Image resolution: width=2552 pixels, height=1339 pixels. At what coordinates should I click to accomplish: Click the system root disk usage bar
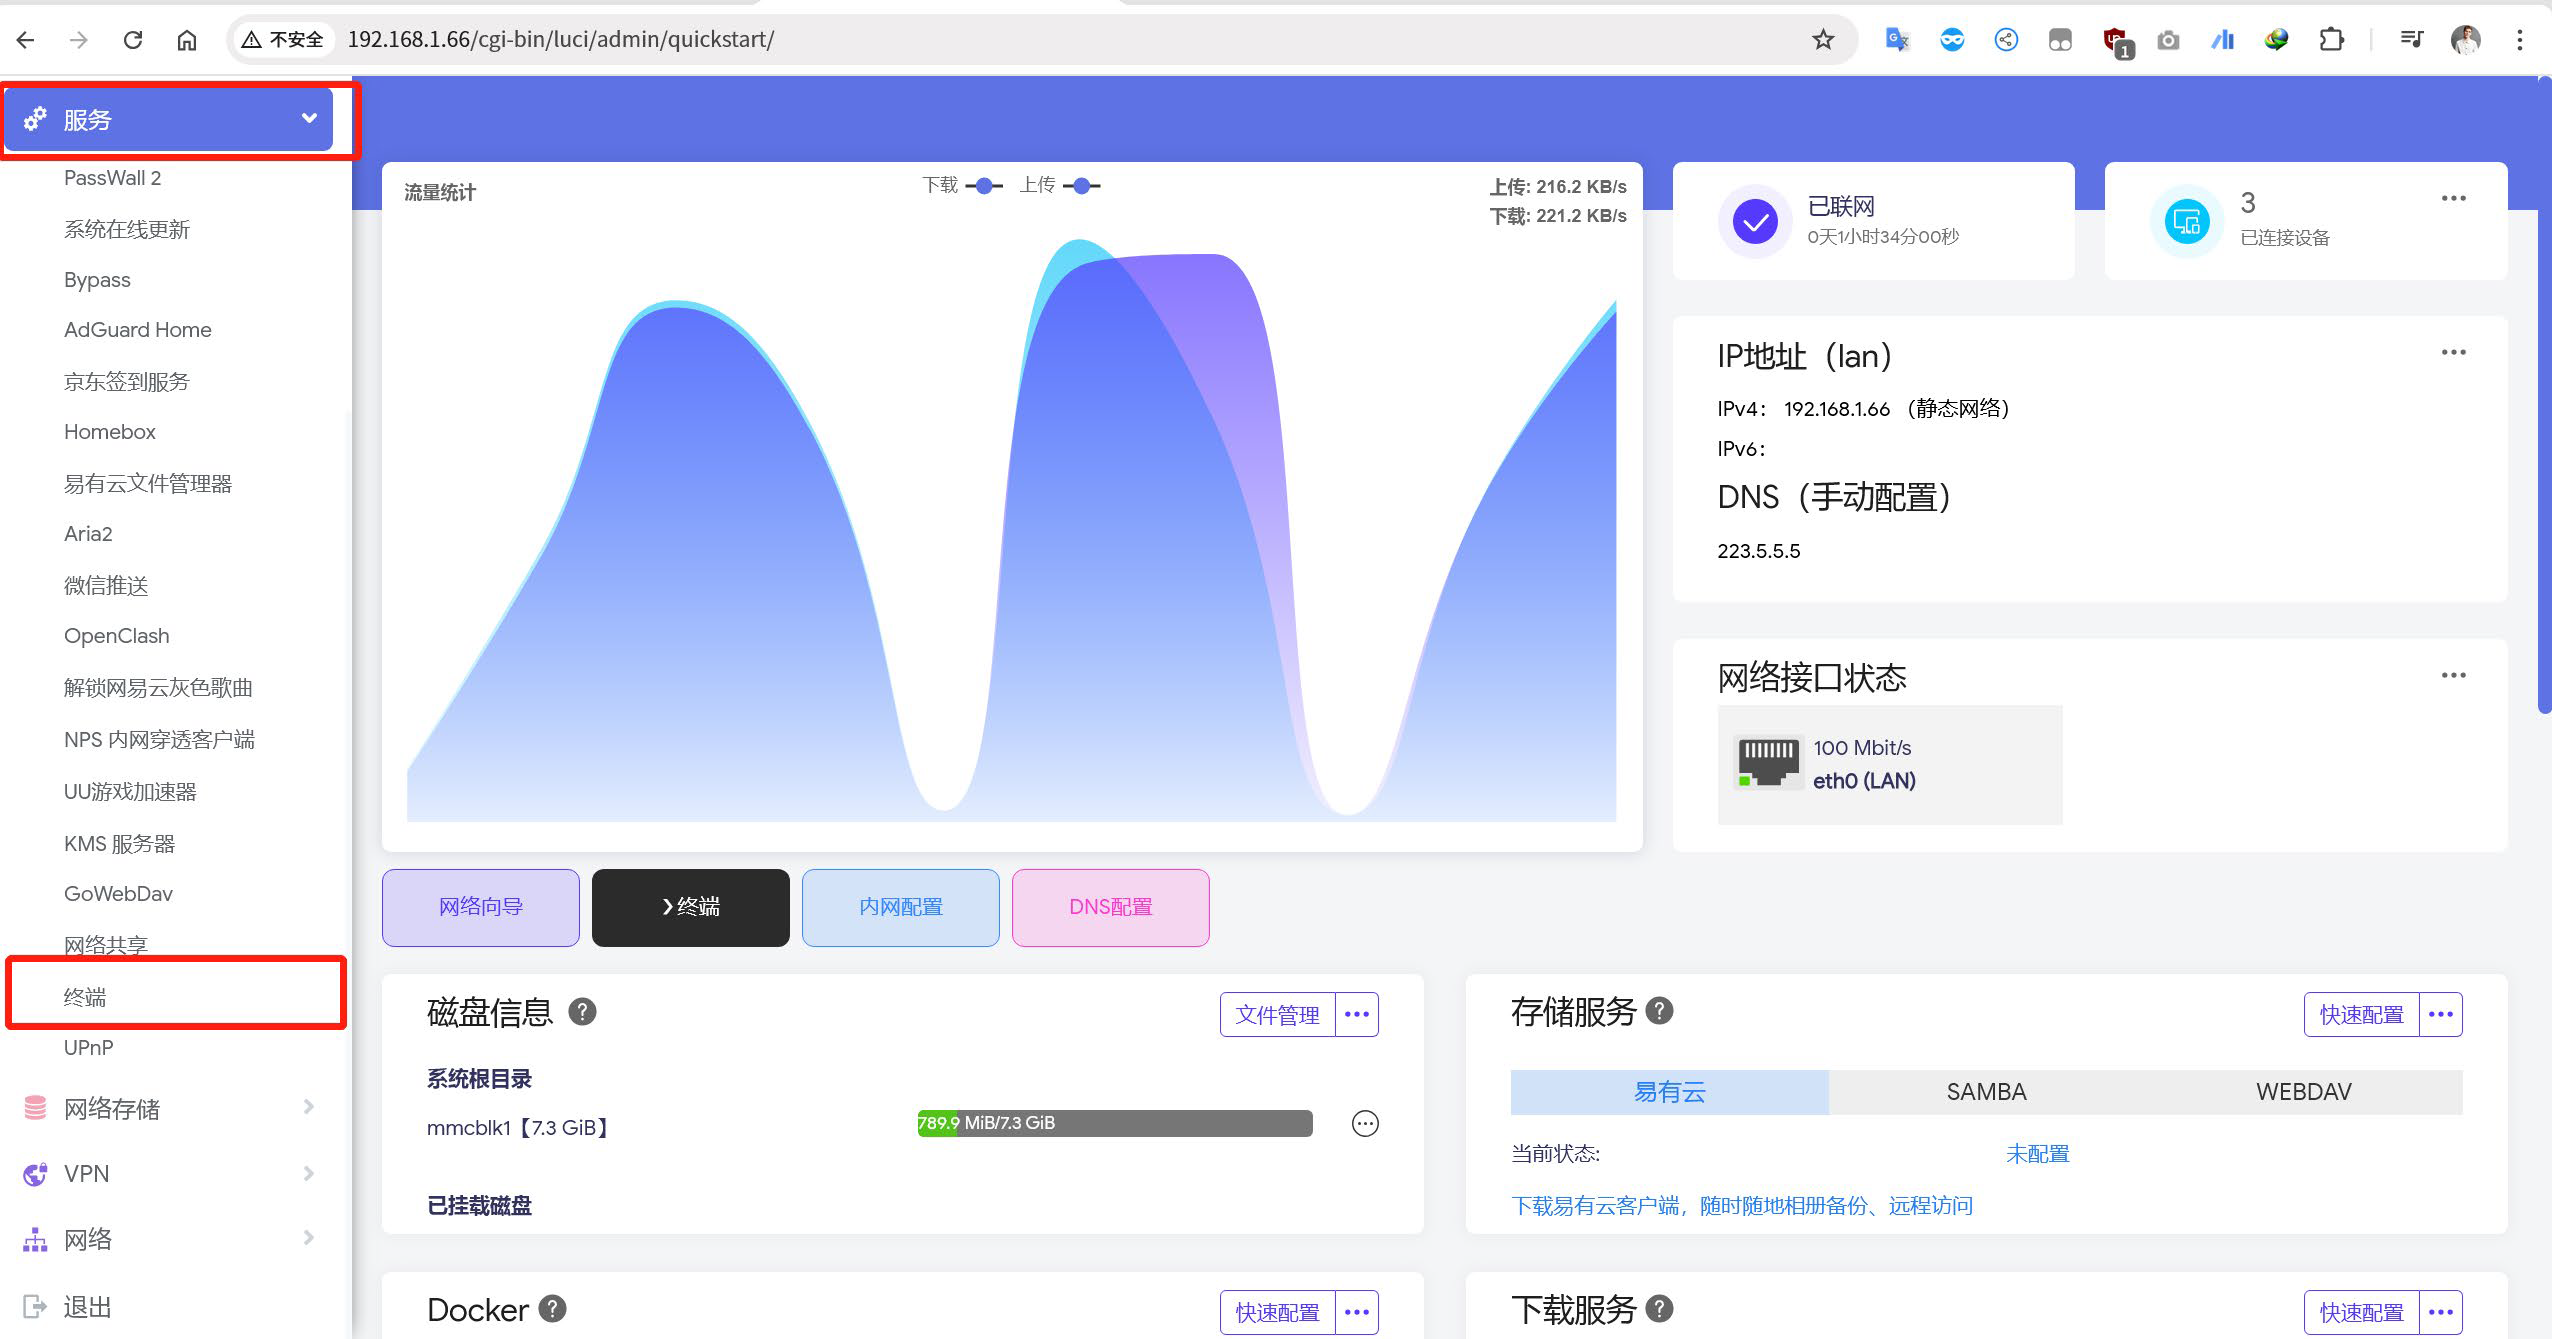click(1114, 1123)
